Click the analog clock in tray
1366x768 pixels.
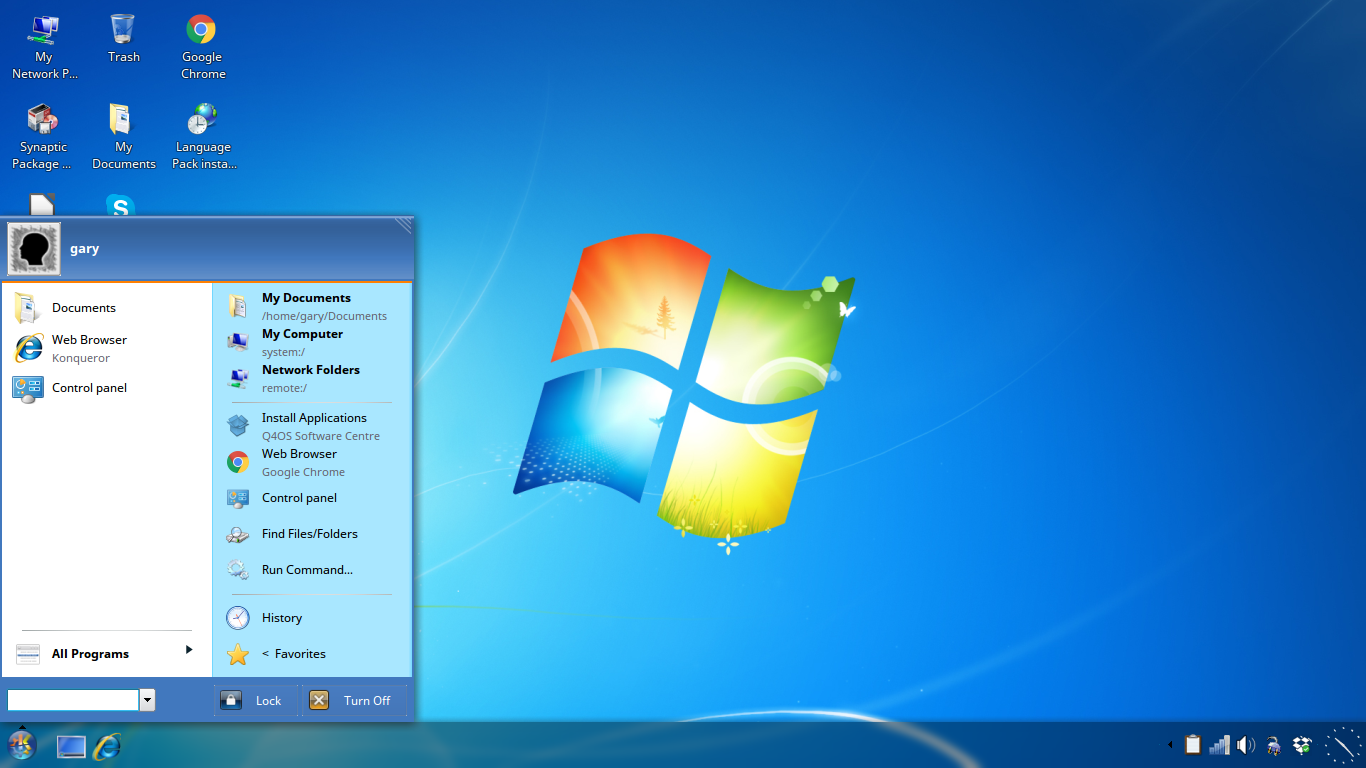tap(1343, 746)
